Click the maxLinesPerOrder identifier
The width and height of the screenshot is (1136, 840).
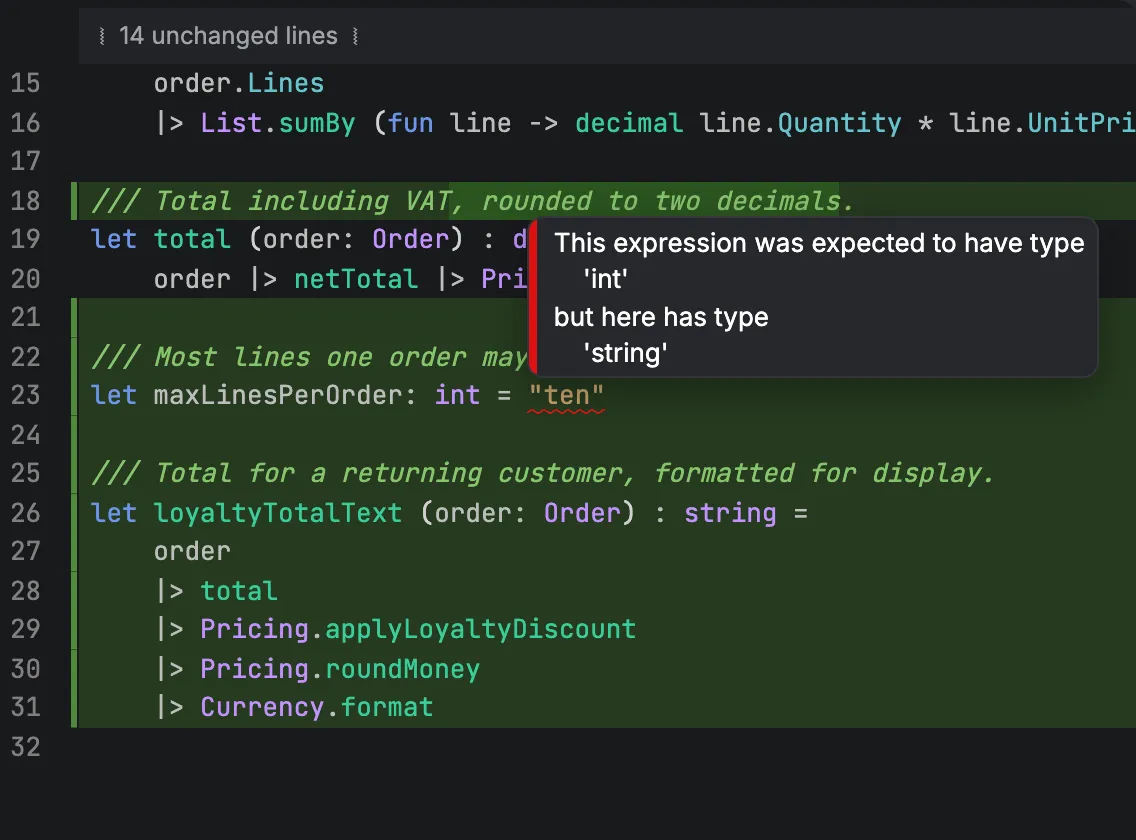[x=278, y=395]
